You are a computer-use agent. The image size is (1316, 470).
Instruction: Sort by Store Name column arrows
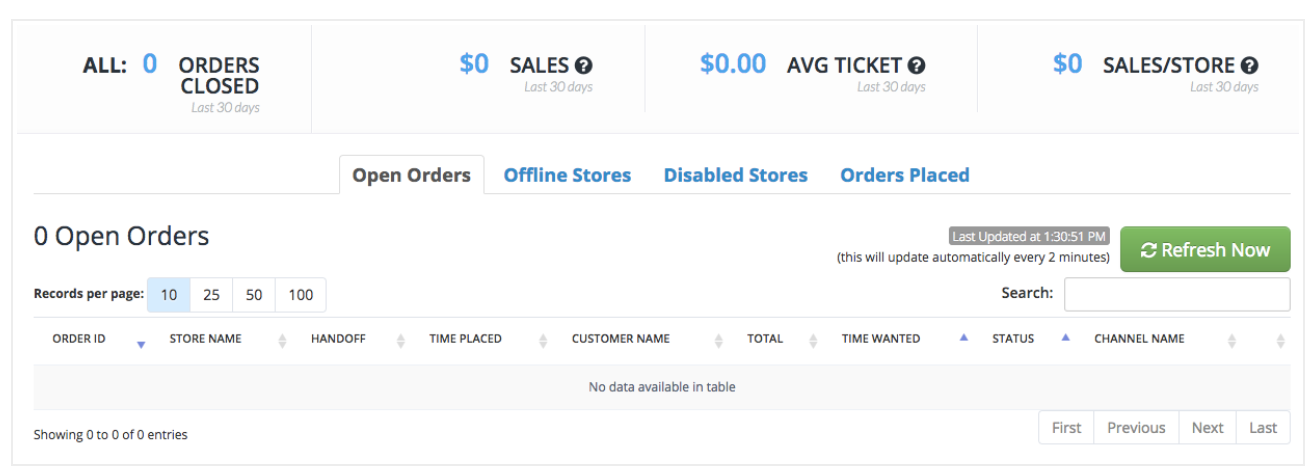pyautogui.click(x=282, y=340)
